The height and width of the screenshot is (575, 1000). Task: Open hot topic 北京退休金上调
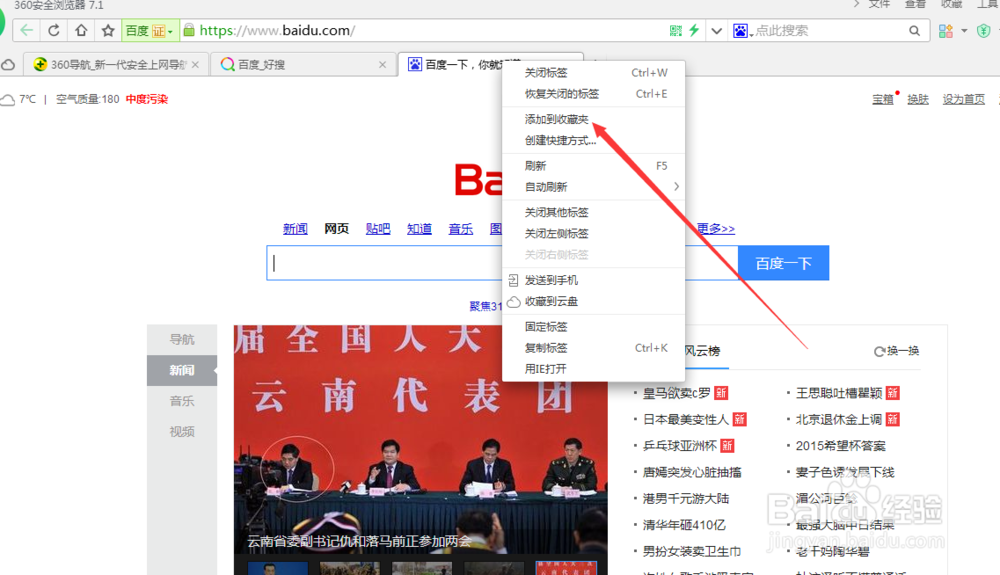click(839, 419)
